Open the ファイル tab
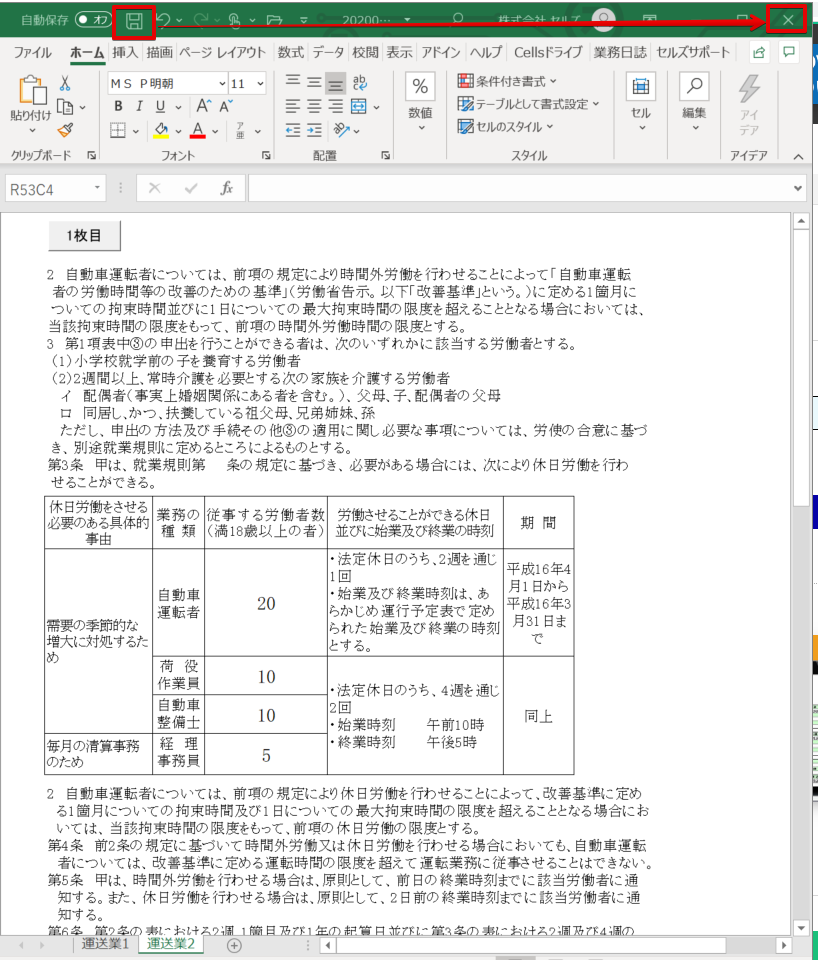Image resolution: width=818 pixels, height=960 pixels. [32, 53]
